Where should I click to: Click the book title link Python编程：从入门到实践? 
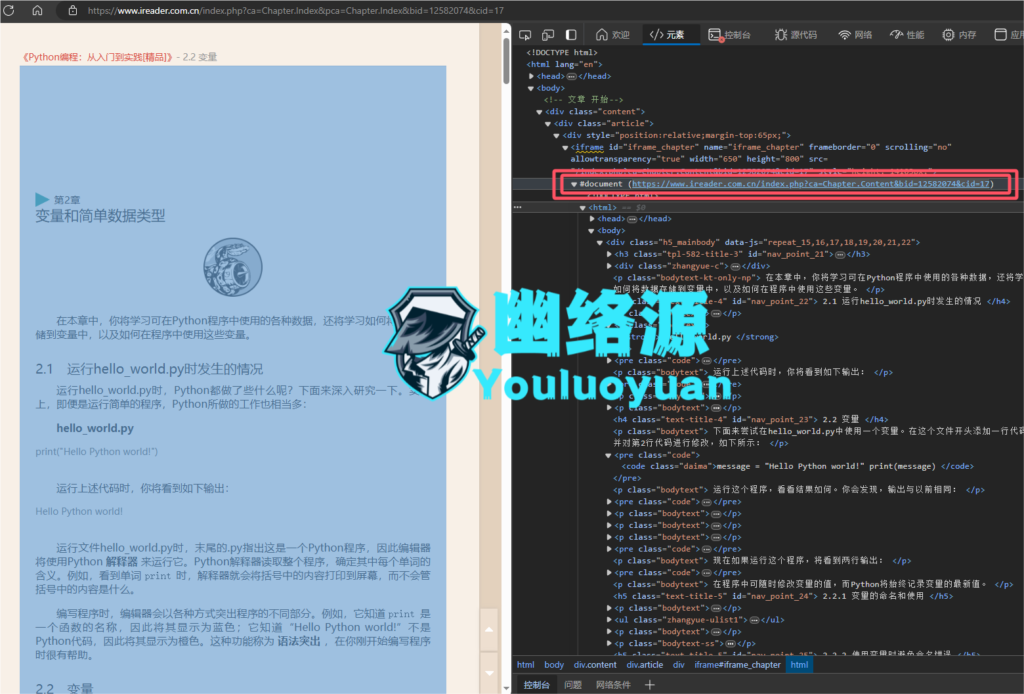coord(97,57)
